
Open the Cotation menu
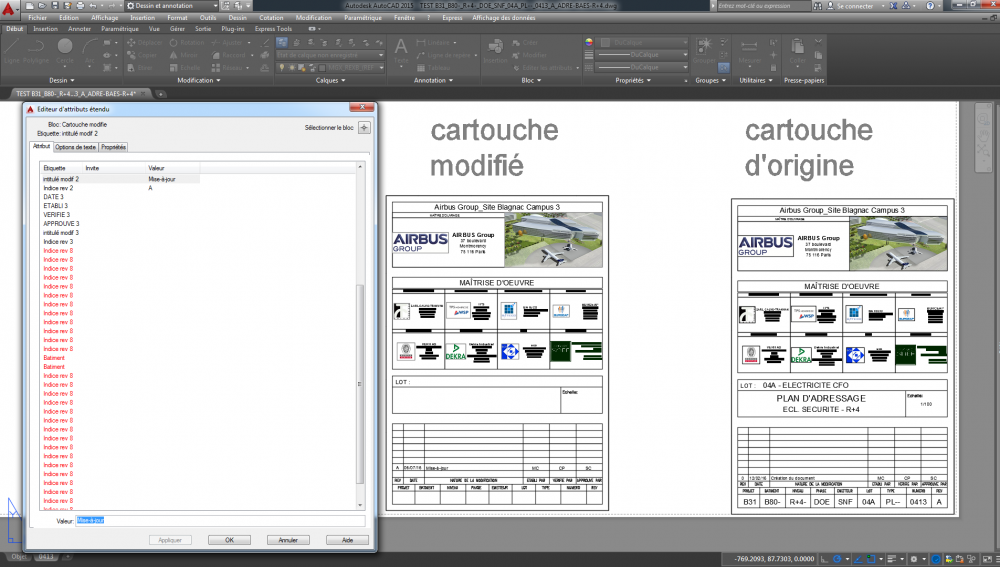point(271,18)
